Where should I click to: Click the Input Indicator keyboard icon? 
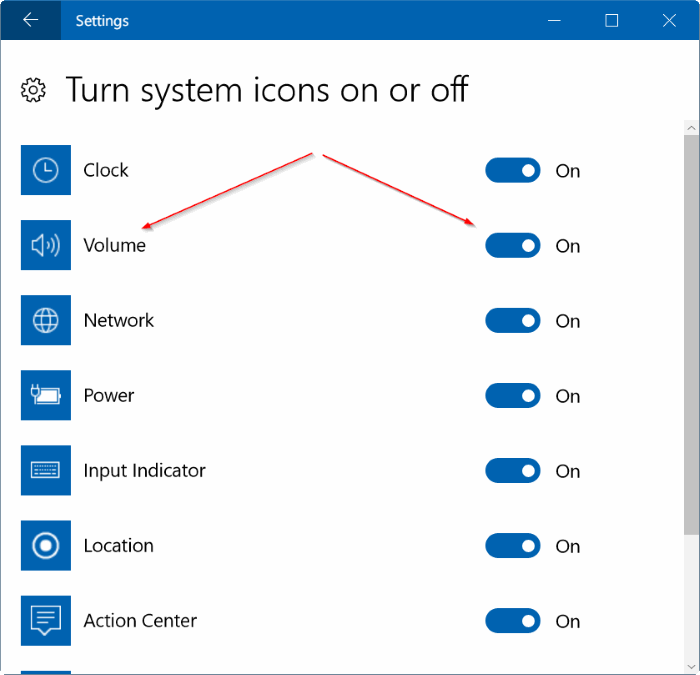tap(46, 470)
